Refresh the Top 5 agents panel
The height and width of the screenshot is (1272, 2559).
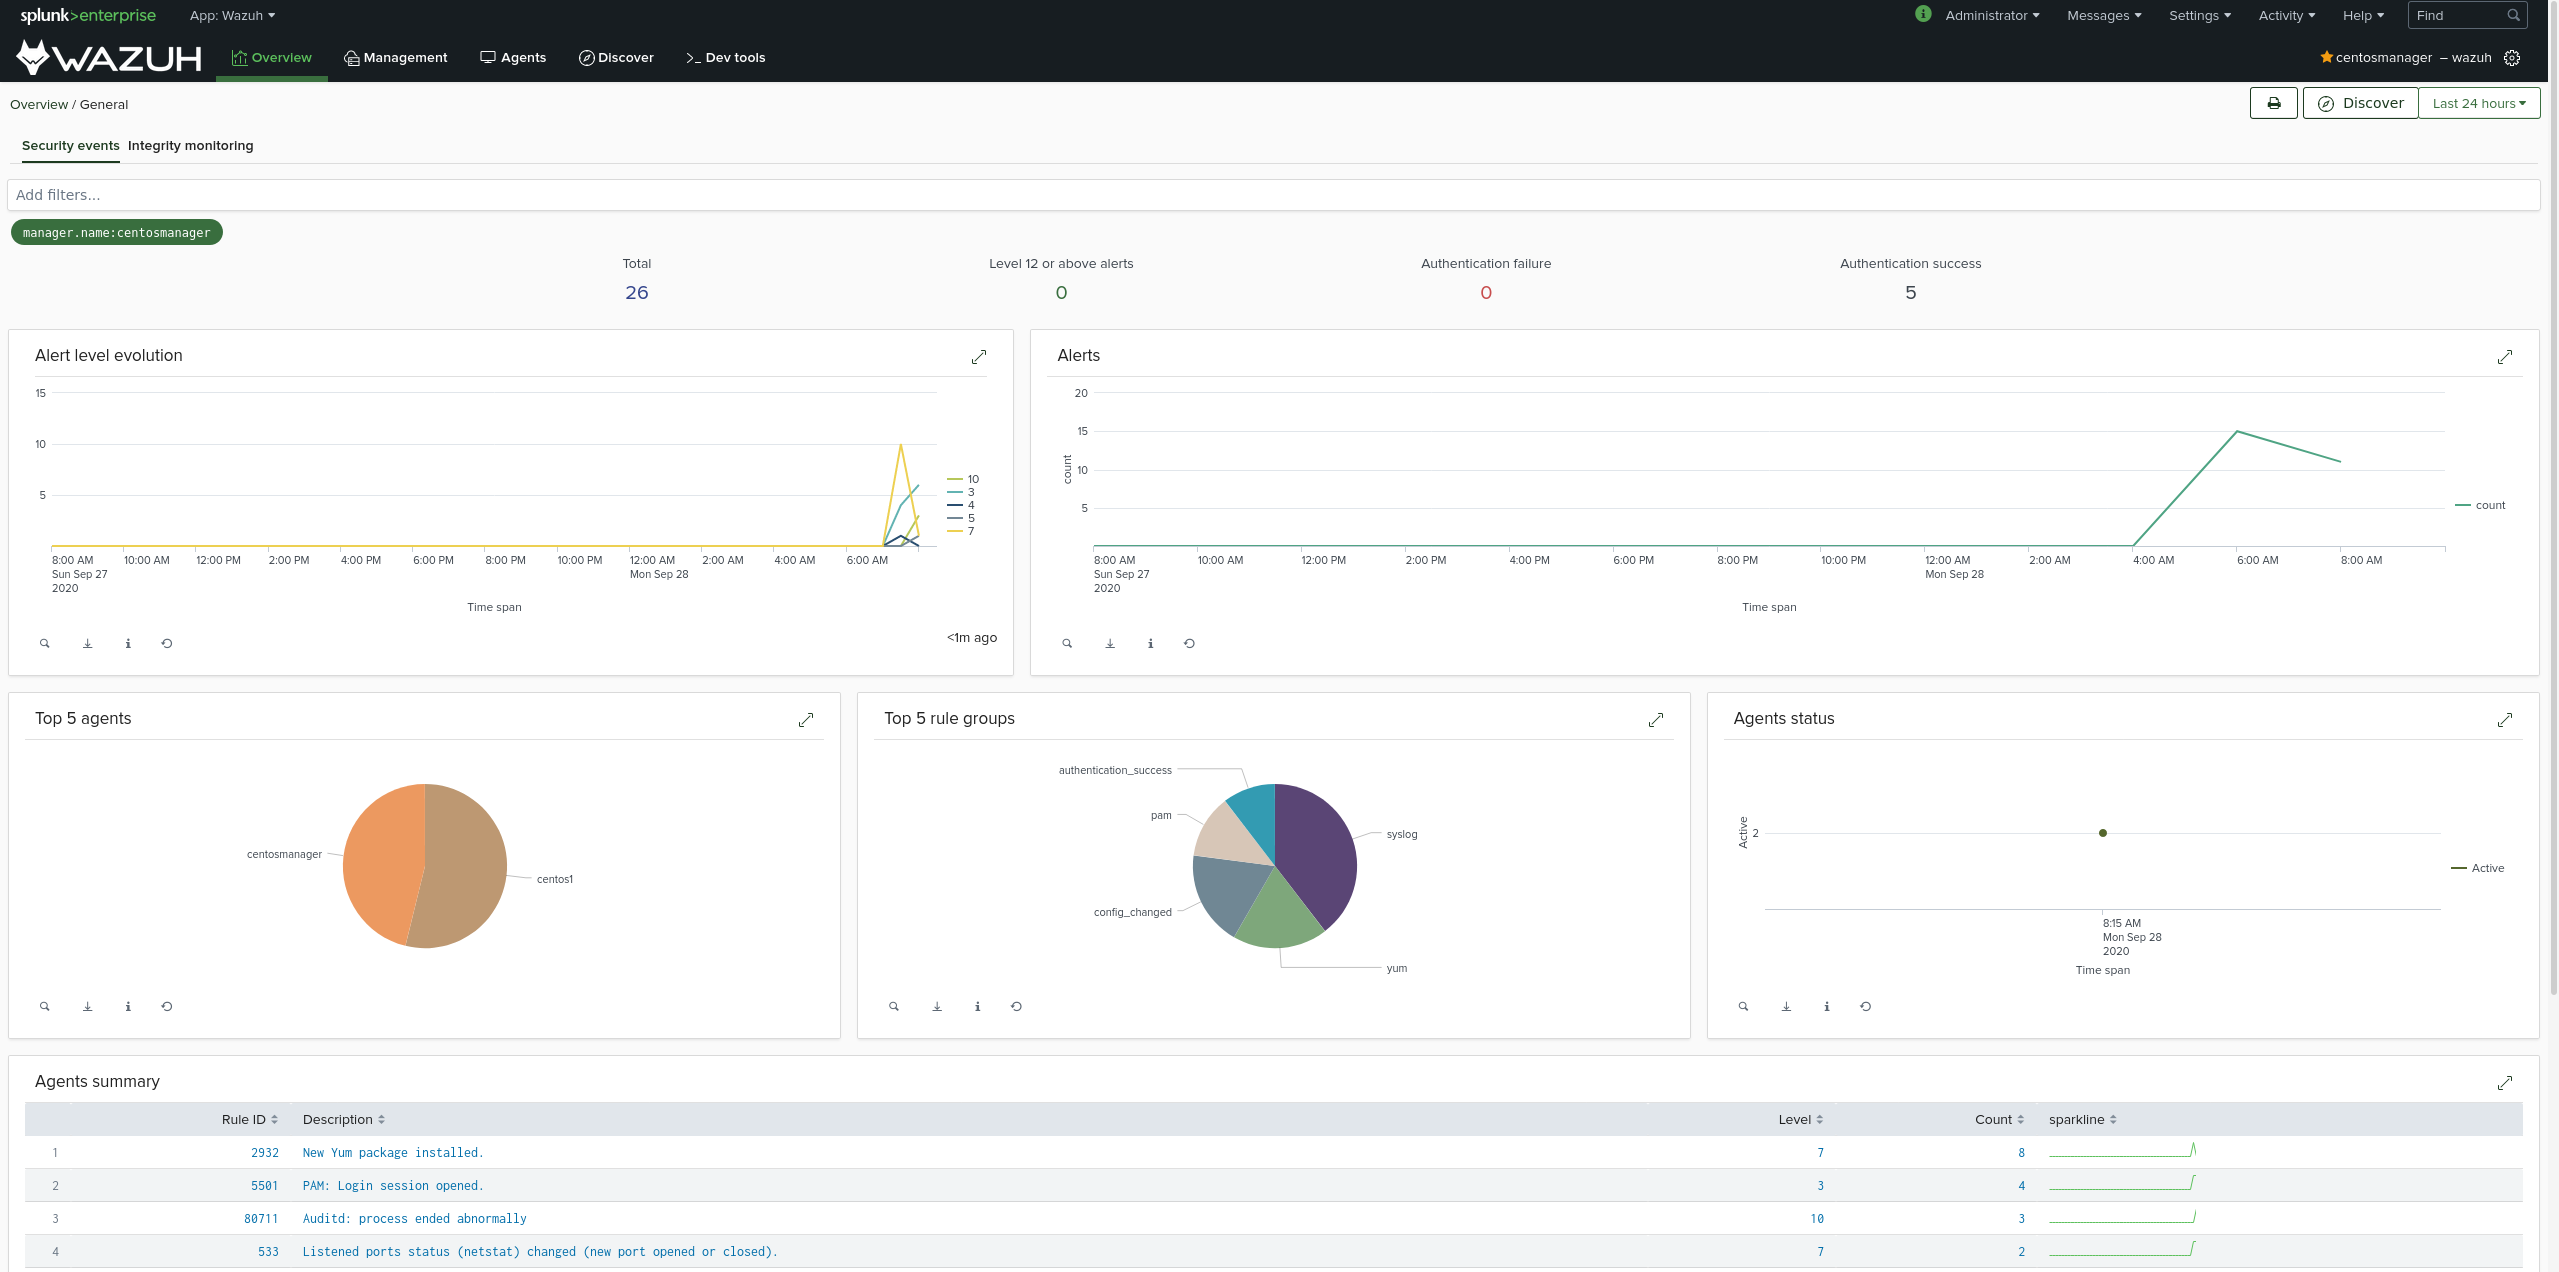click(x=166, y=1006)
